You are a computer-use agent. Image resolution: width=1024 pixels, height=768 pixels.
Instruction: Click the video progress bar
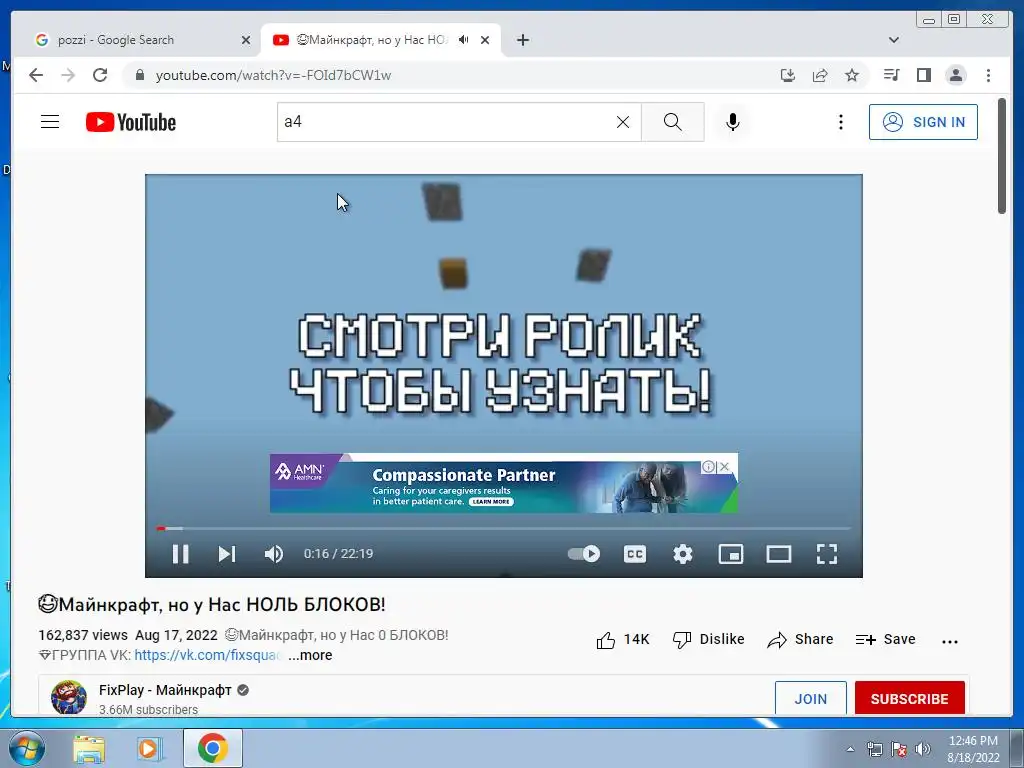(504, 528)
